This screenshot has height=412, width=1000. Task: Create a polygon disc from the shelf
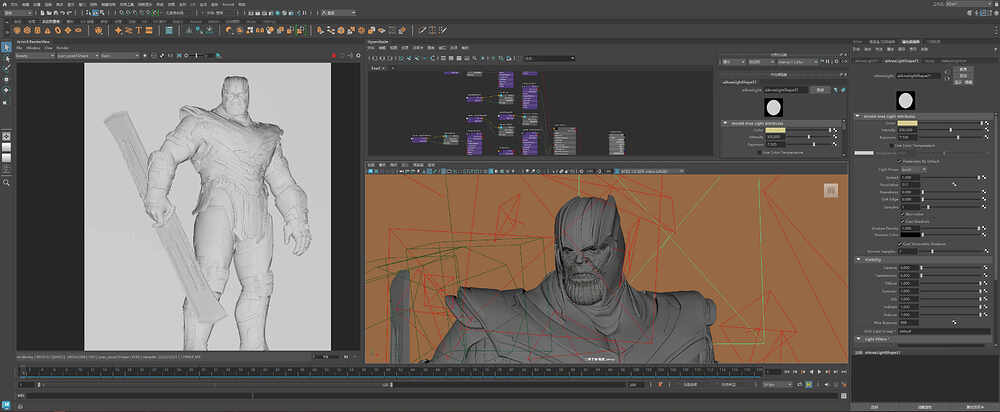78,30
